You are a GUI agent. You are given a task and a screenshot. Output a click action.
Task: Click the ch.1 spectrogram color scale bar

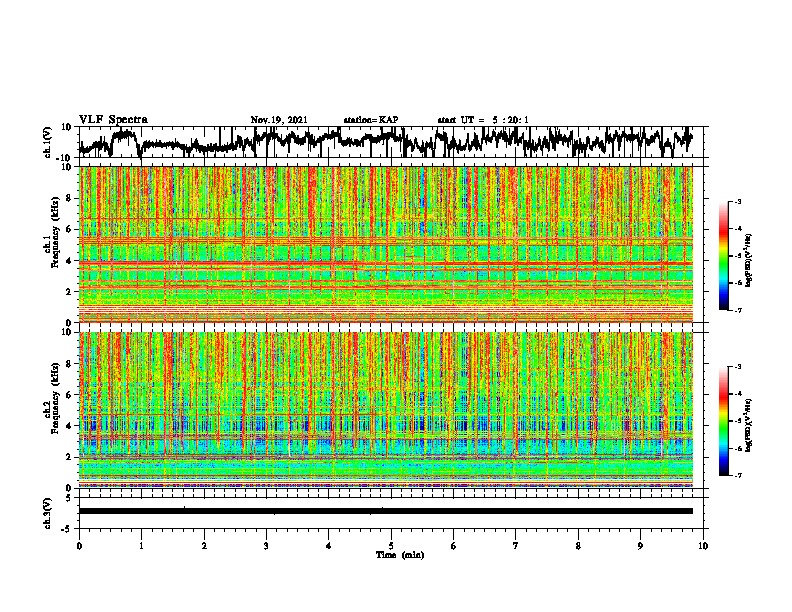[723, 256]
